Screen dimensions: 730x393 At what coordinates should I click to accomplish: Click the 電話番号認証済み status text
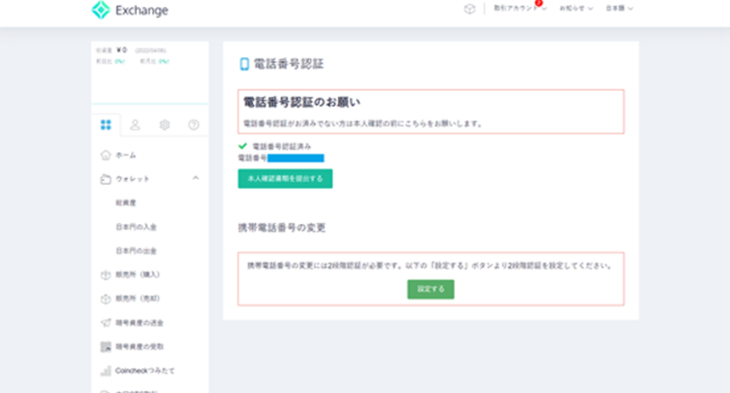point(282,146)
